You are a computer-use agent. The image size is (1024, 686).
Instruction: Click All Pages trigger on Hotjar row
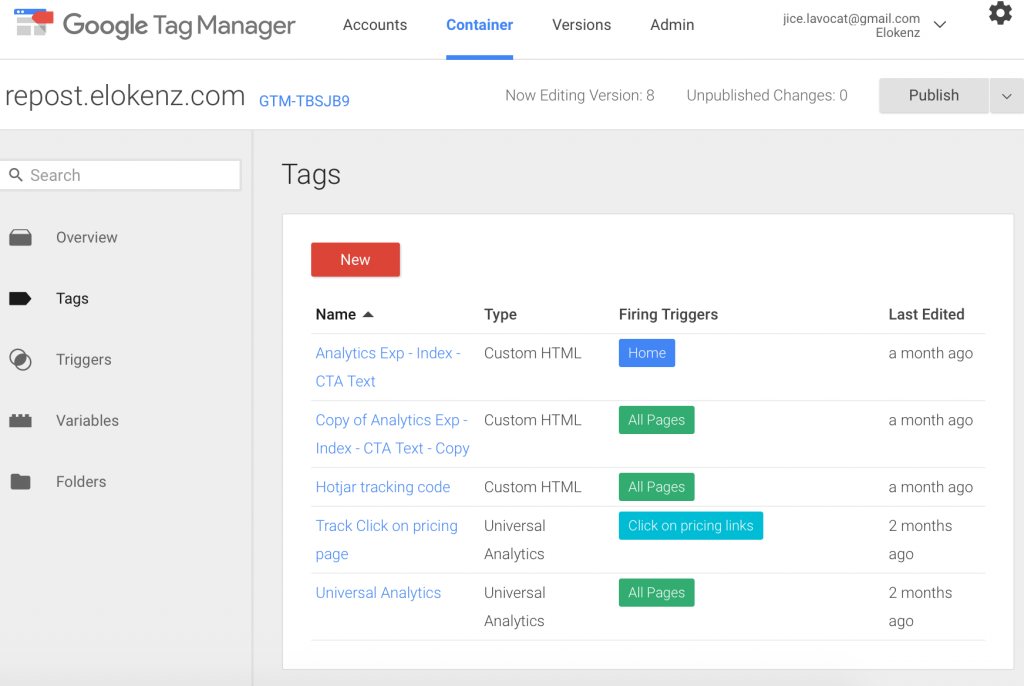656,487
